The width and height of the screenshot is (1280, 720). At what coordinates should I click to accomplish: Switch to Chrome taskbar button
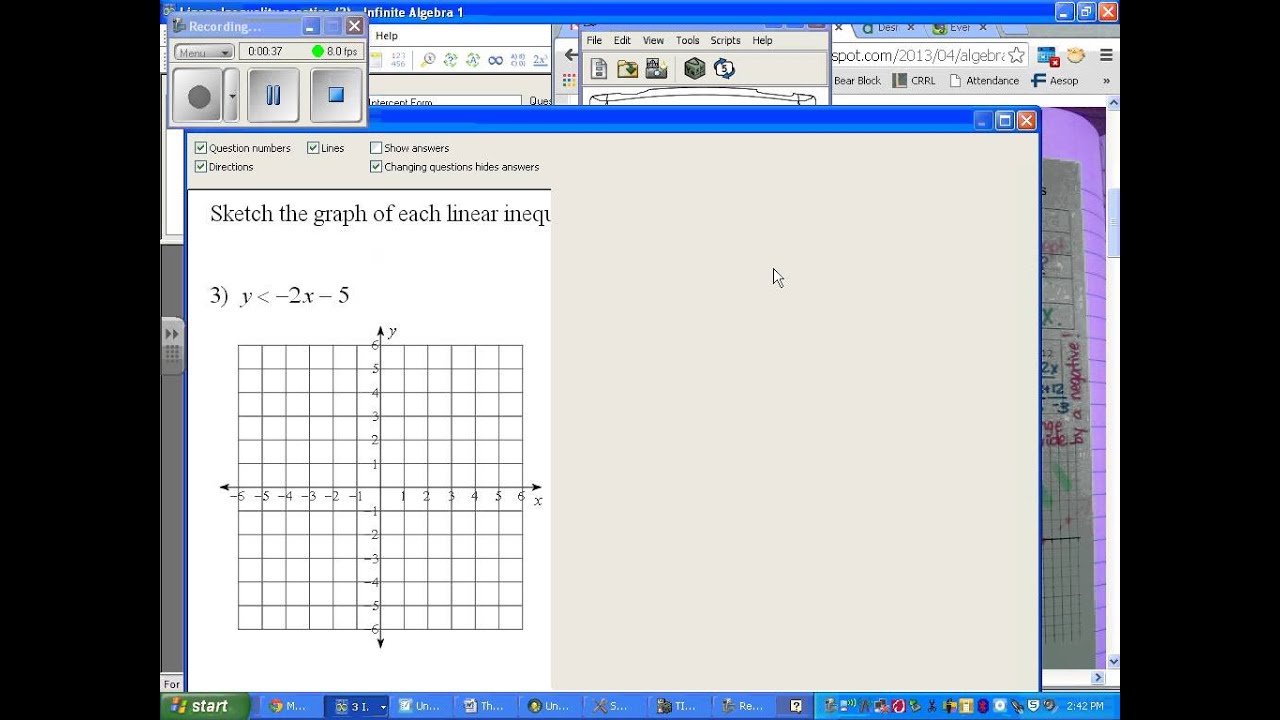point(289,706)
